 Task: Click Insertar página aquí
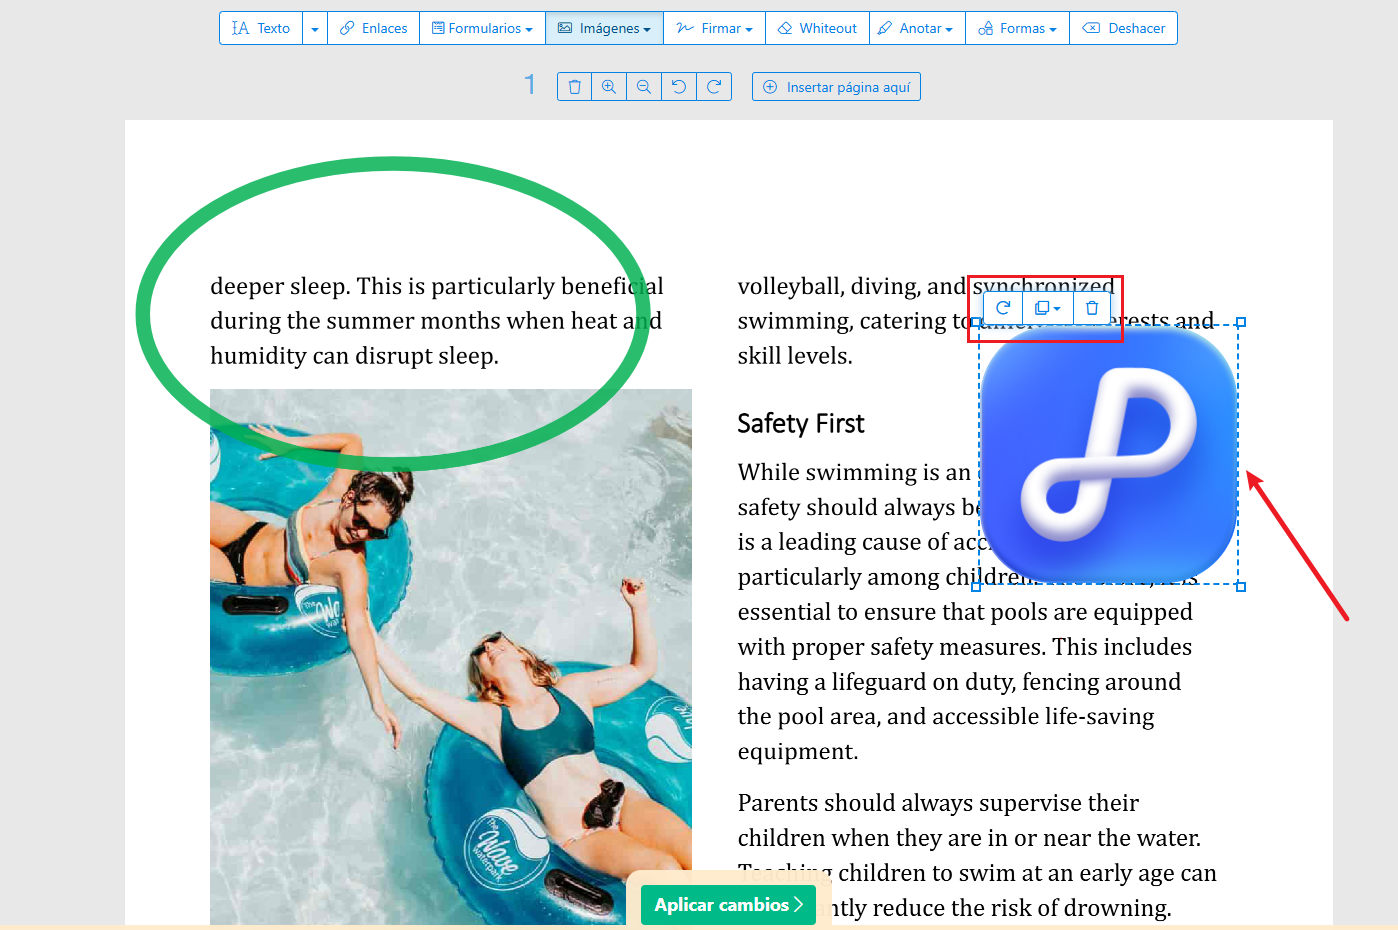pos(837,87)
